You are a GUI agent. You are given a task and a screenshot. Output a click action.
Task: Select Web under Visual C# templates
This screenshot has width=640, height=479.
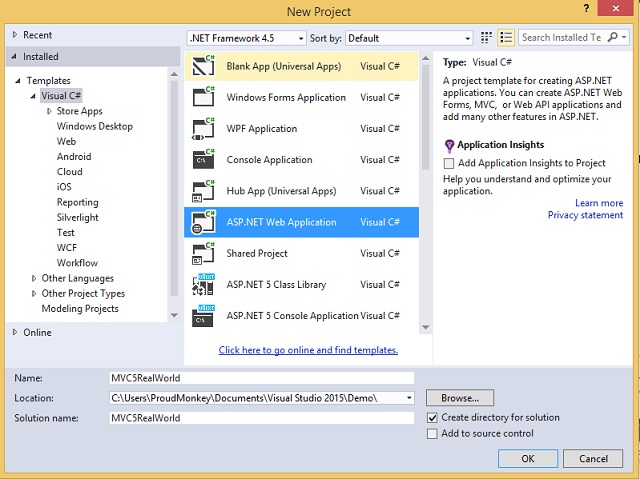[66, 141]
